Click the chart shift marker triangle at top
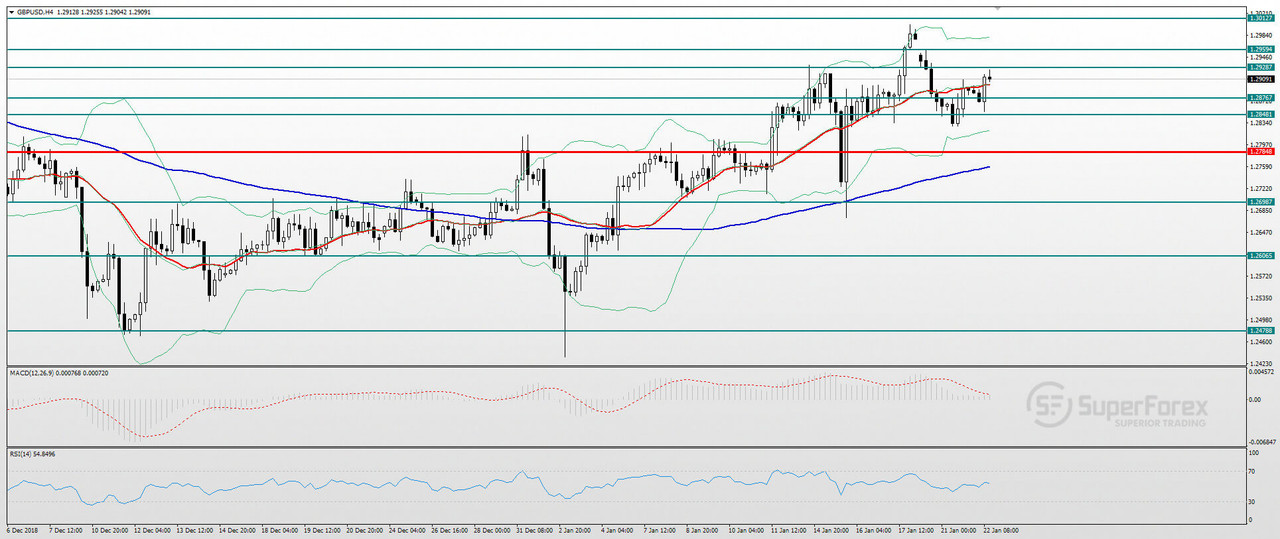This screenshot has width=1280, height=539. pos(996,8)
